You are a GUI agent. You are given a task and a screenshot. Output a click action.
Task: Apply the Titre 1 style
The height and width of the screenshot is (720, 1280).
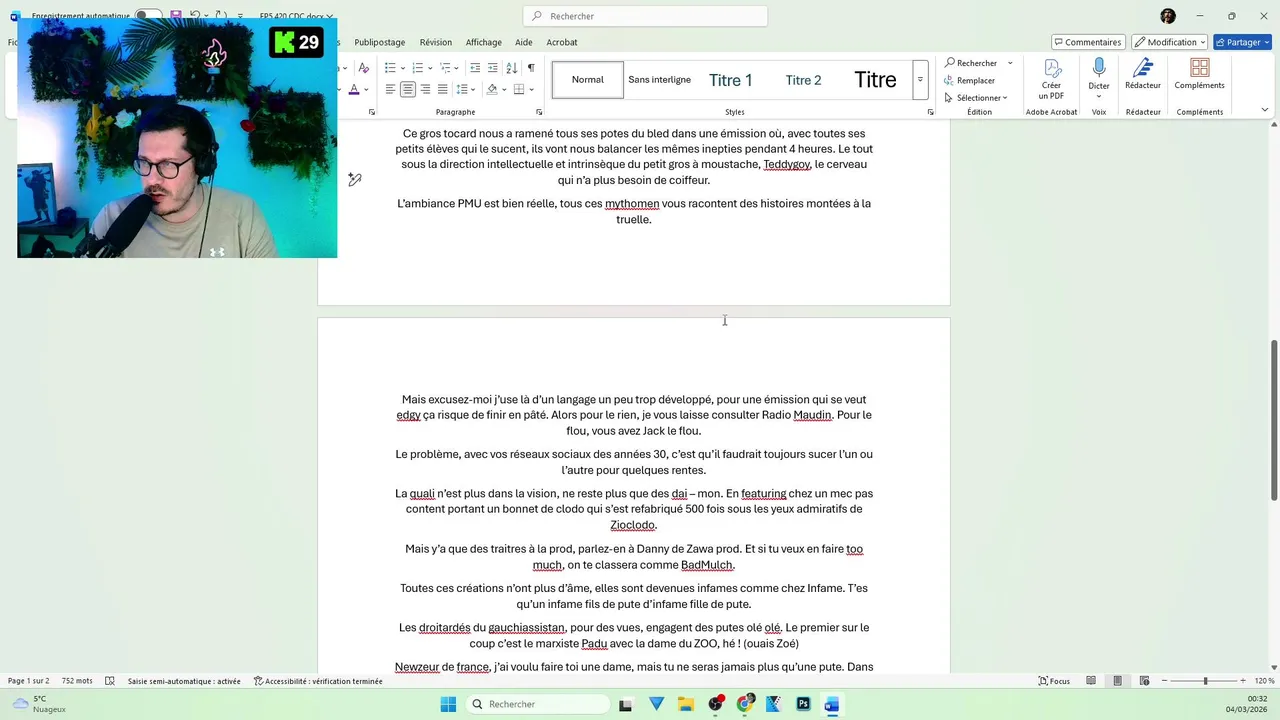pyautogui.click(x=731, y=80)
